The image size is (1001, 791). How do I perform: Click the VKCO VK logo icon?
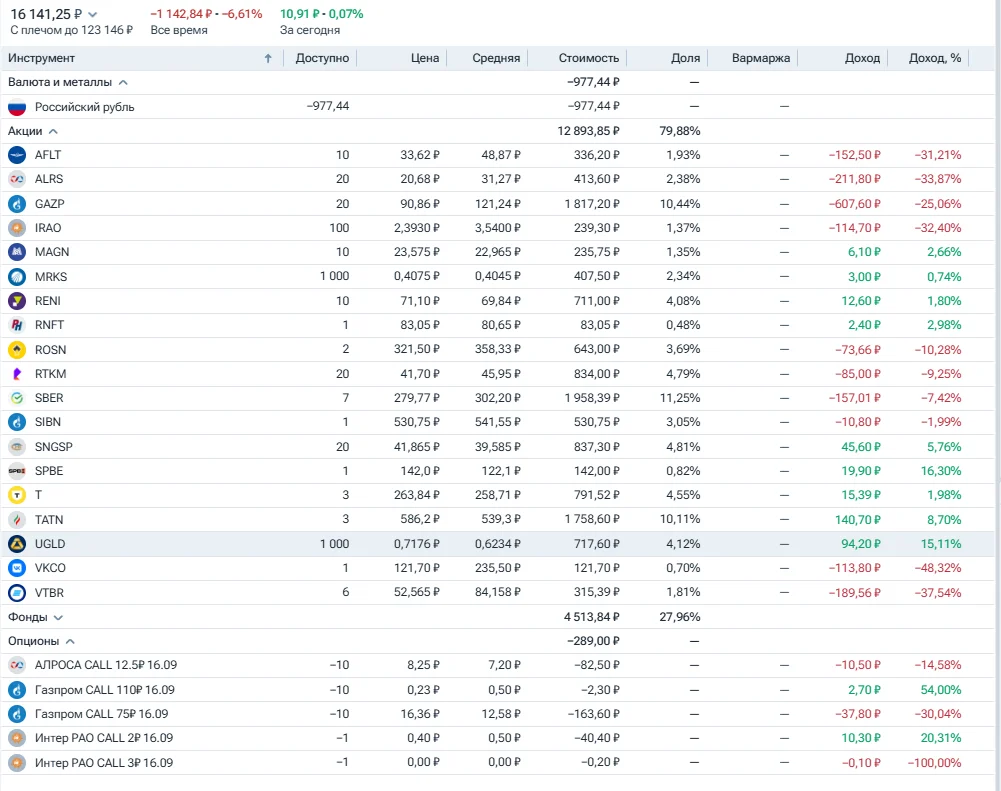coord(17,568)
